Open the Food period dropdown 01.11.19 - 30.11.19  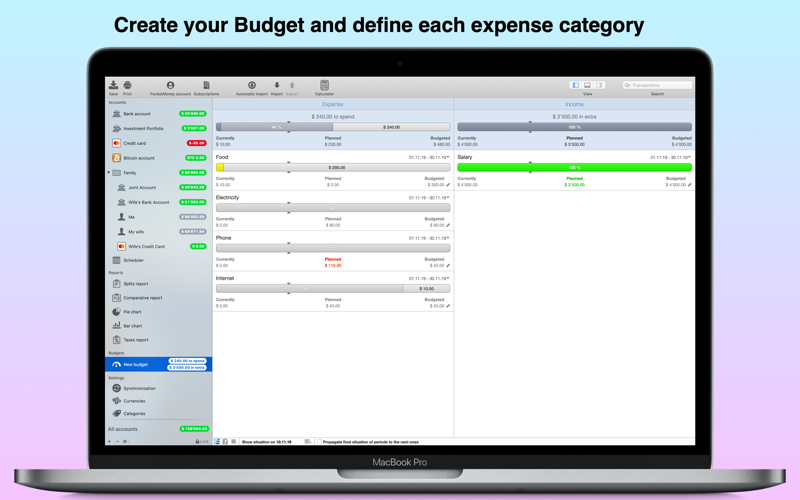pyautogui.click(x=429, y=157)
